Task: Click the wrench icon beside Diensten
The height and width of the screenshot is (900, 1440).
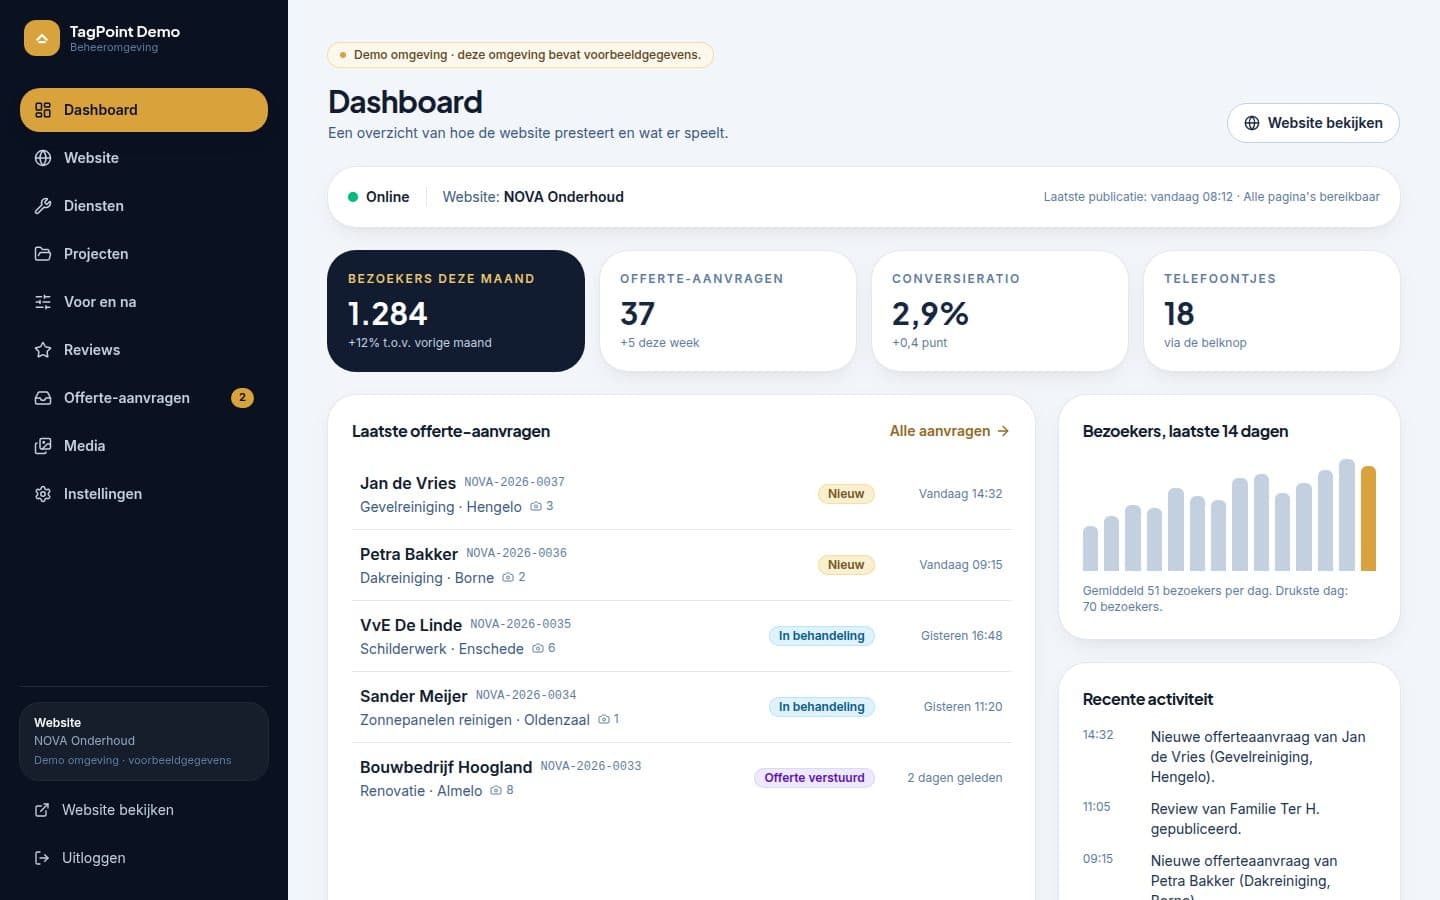Action: pos(43,206)
